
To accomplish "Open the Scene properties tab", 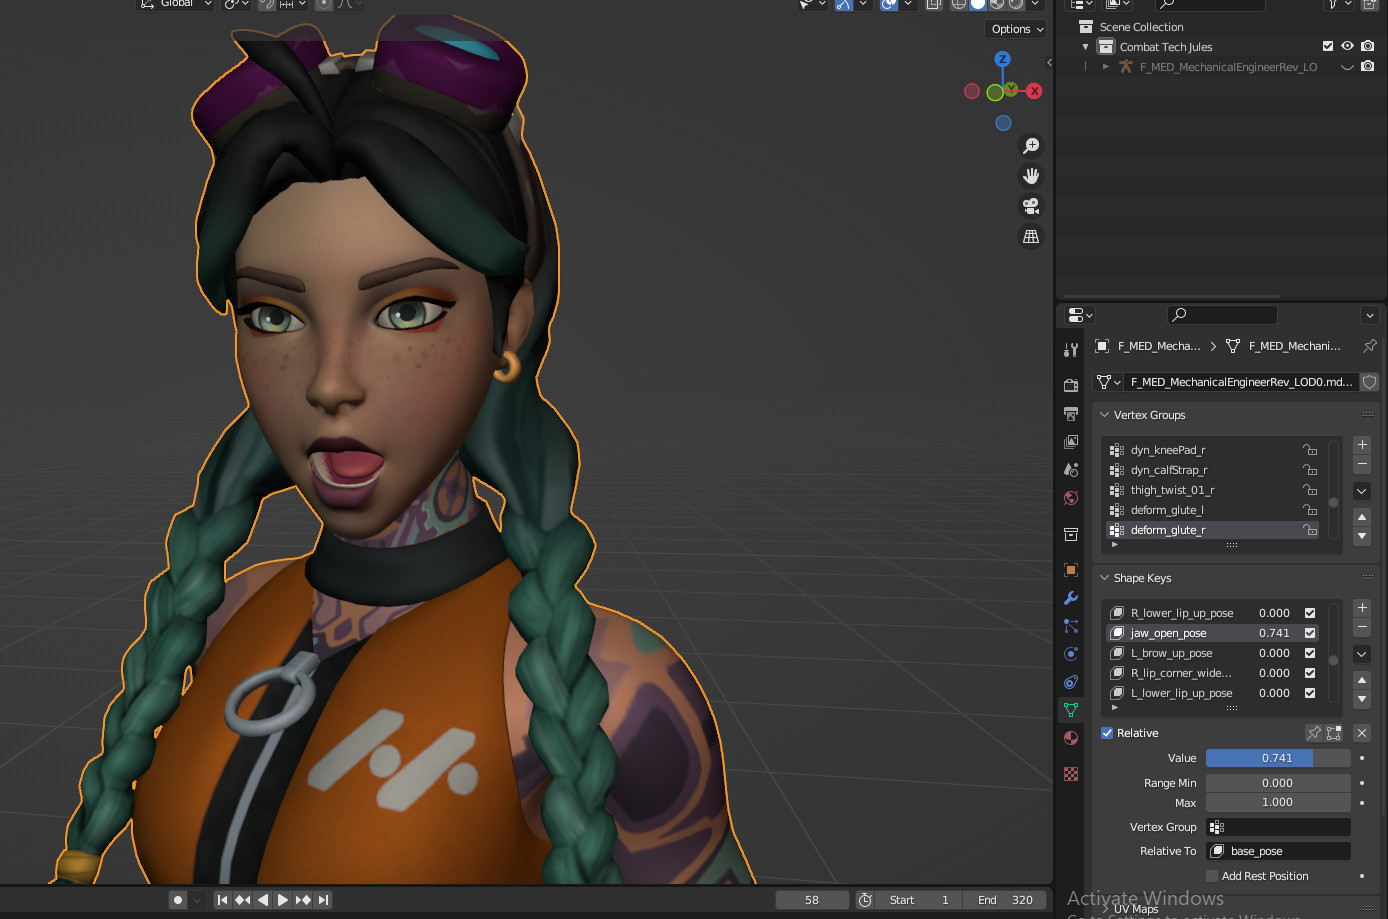I will [x=1071, y=469].
